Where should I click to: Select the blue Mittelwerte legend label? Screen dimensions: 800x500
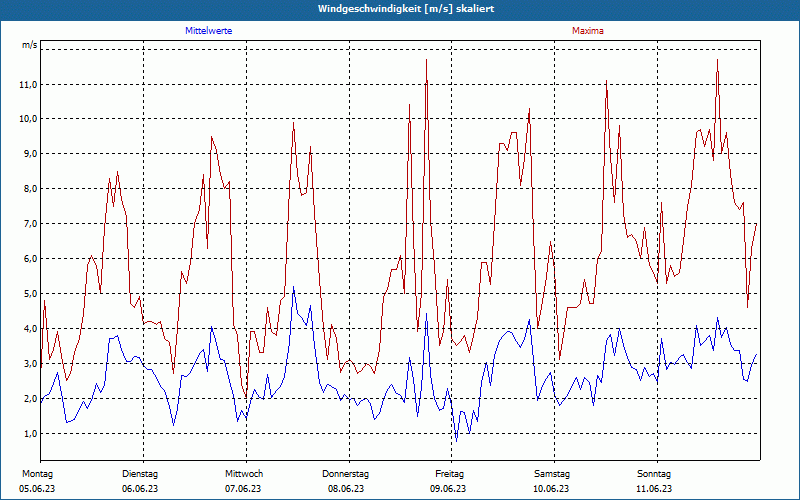click(x=209, y=31)
